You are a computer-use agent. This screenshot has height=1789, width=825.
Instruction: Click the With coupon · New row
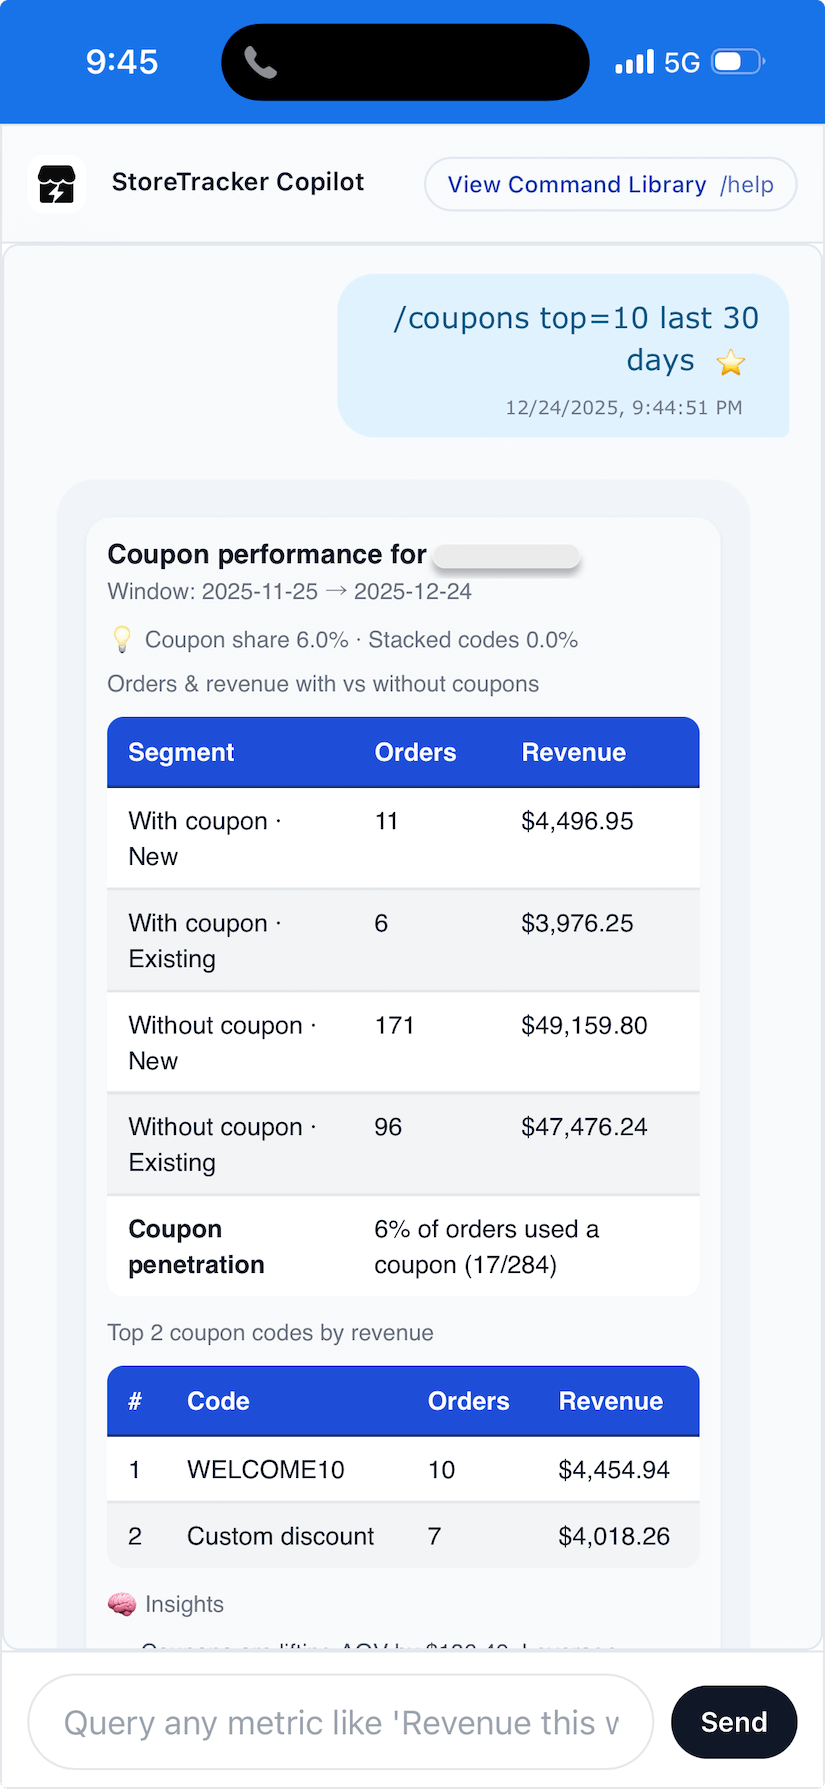tap(403, 838)
